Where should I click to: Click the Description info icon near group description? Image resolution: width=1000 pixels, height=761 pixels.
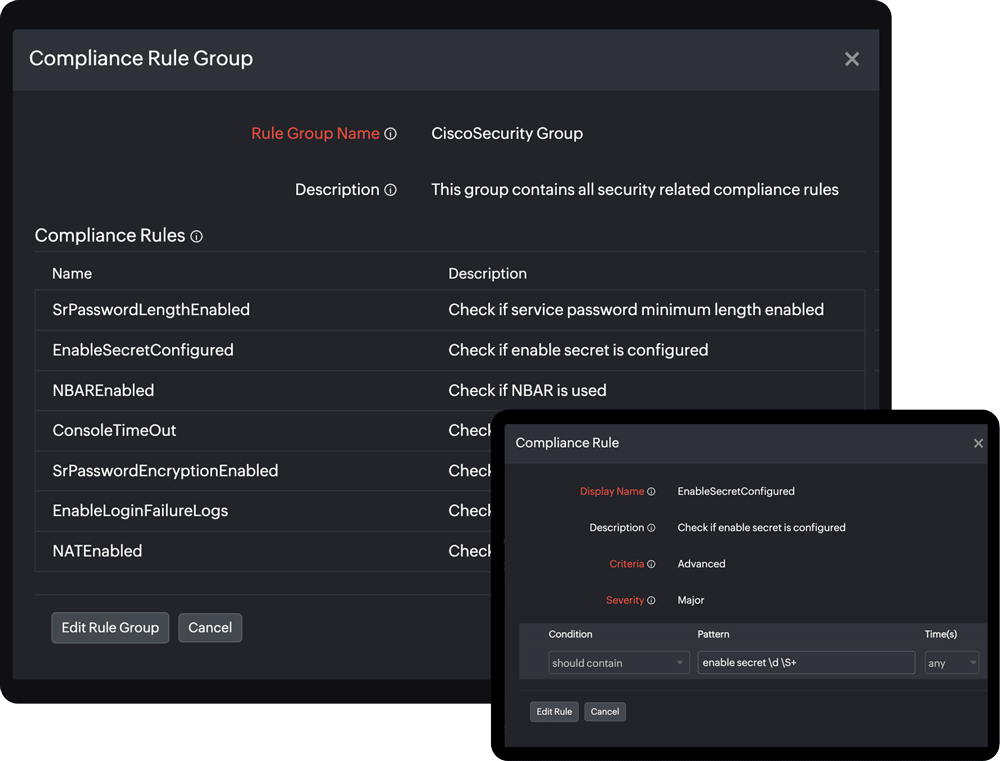click(x=392, y=189)
